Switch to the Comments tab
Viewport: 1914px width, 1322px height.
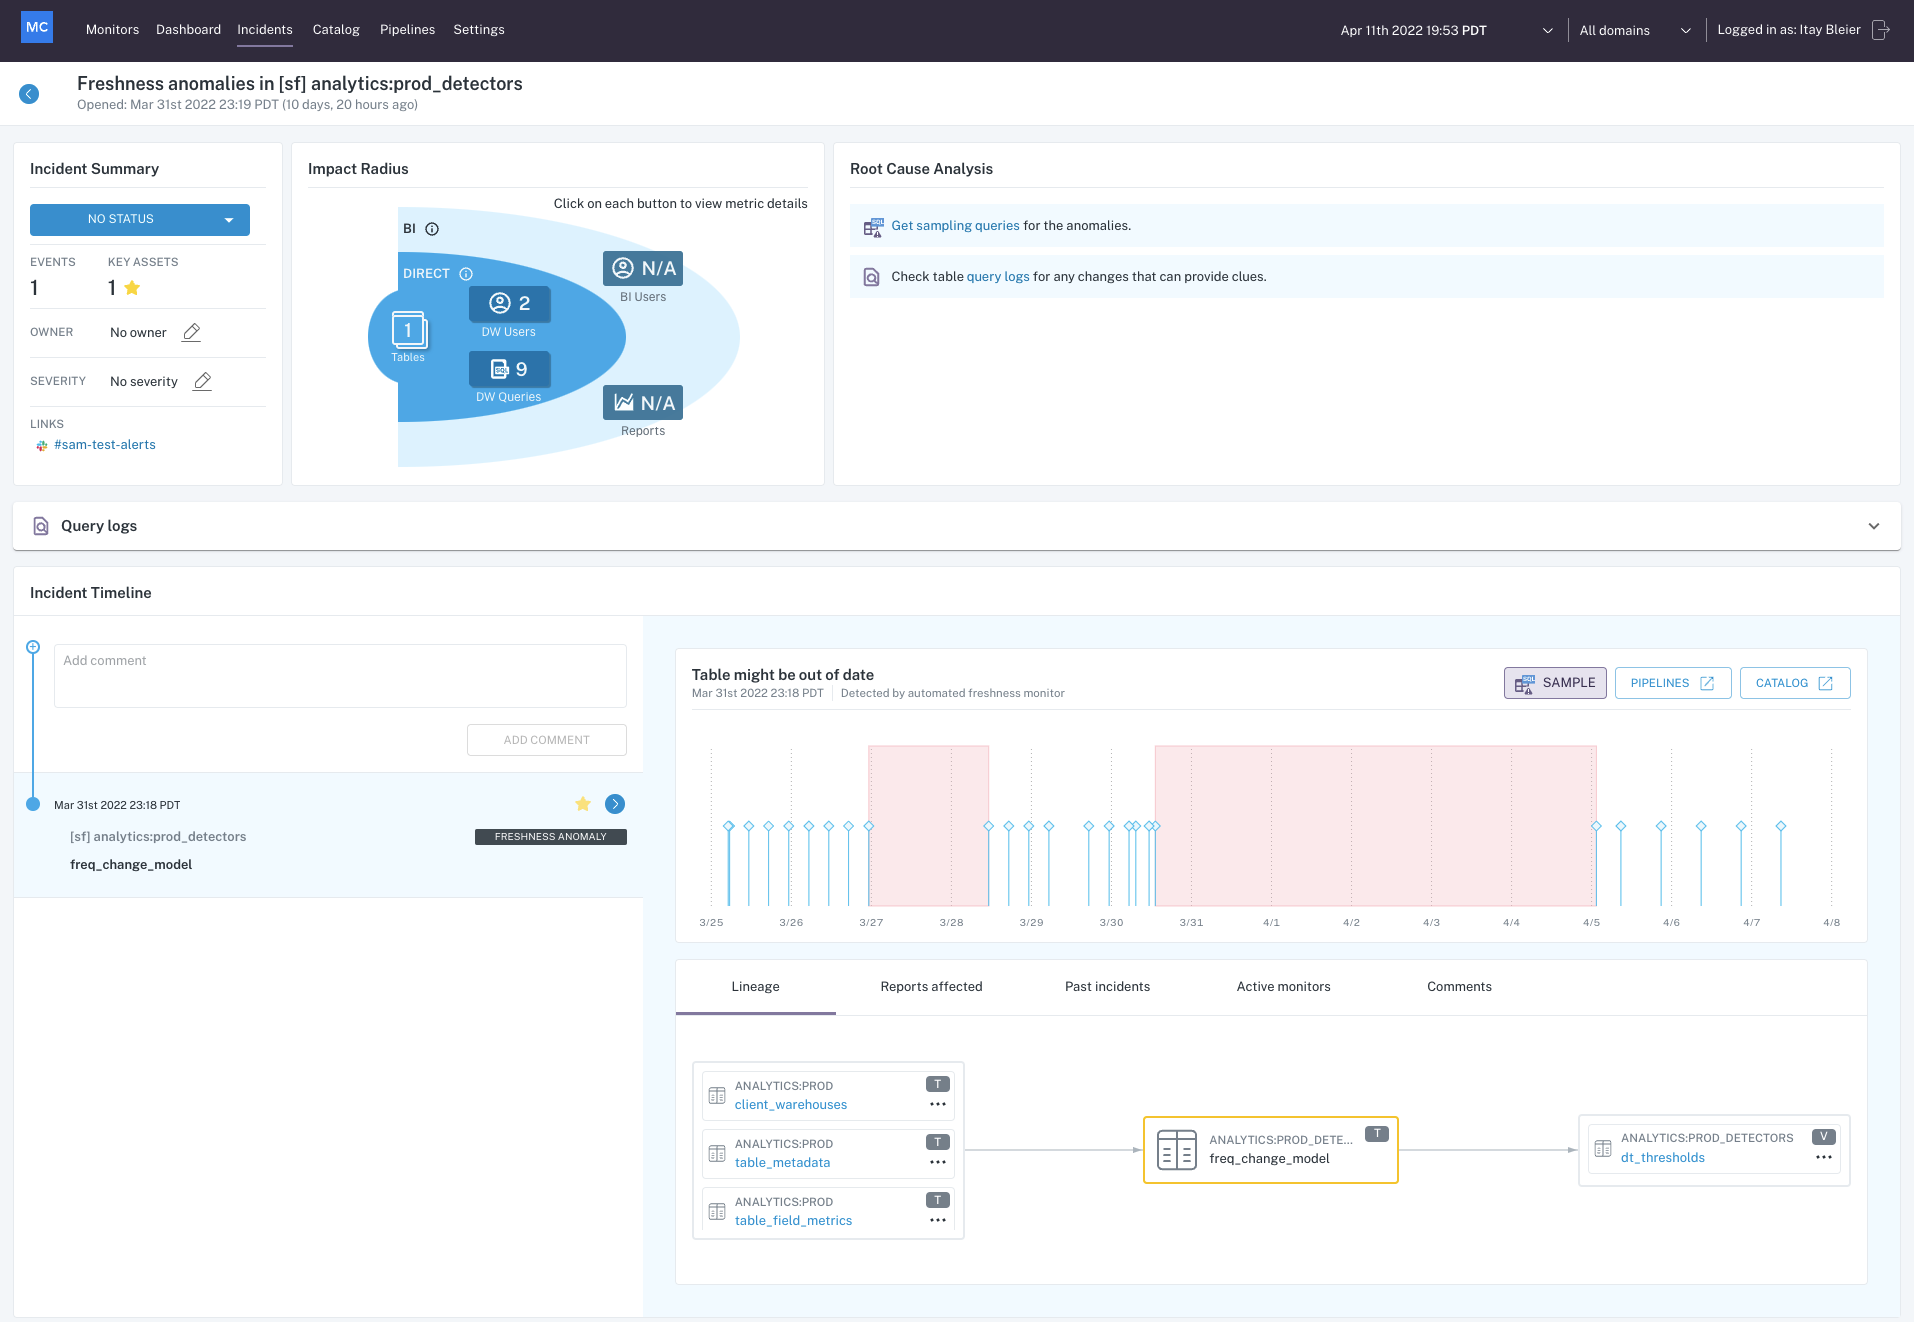1460,987
